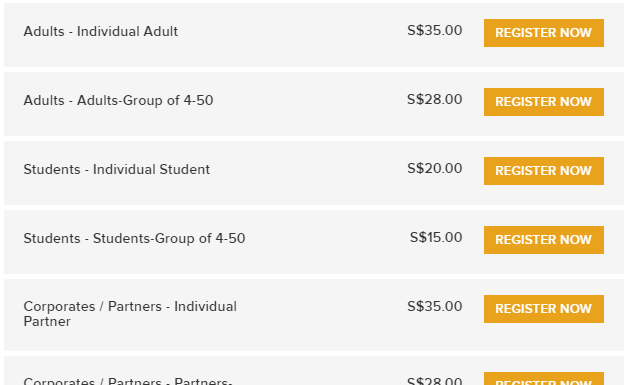Select the Adults - Adults-Group of 4-50 label
The width and height of the screenshot is (626, 385).
point(118,100)
